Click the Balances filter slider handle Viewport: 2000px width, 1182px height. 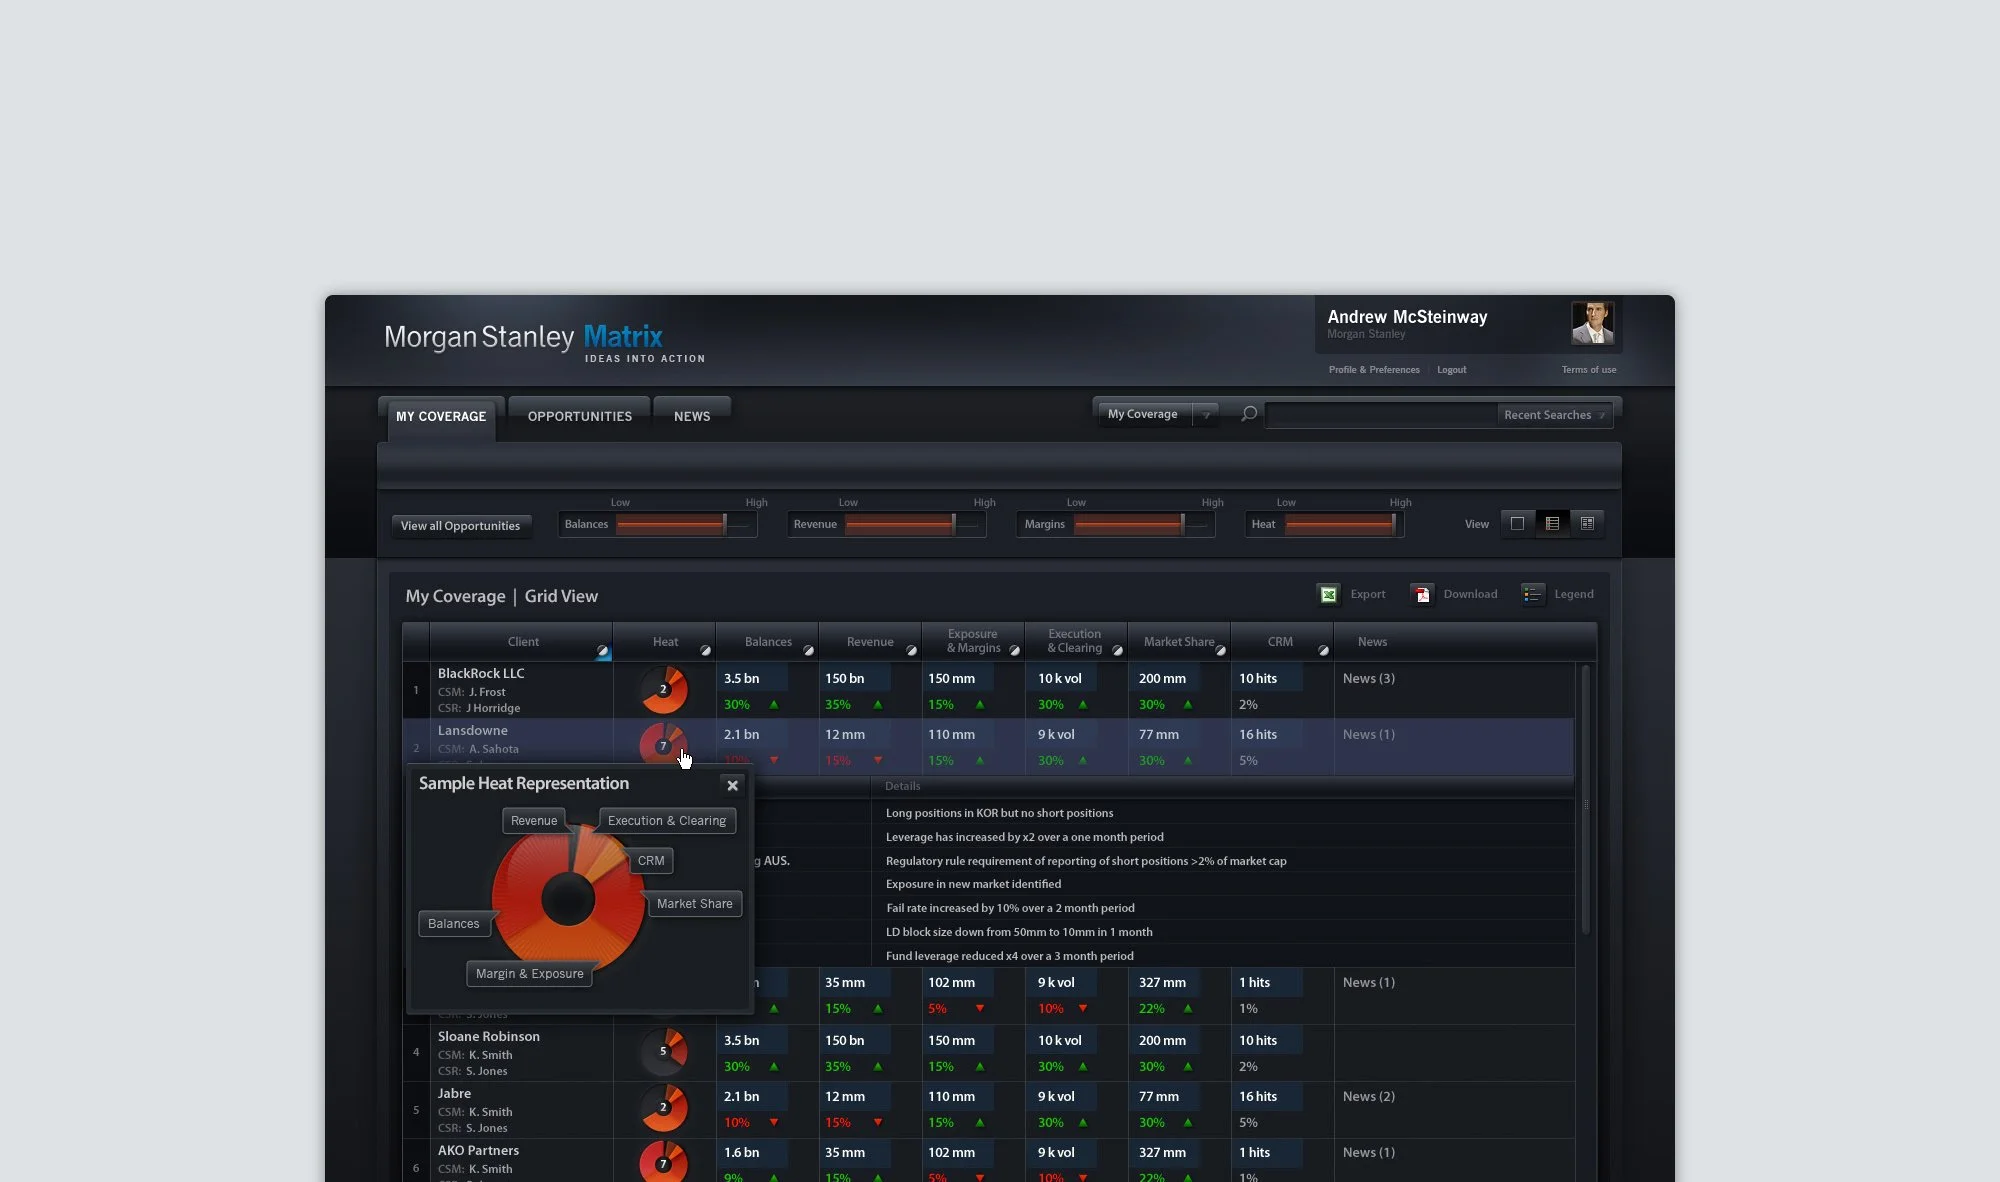pyautogui.click(x=725, y=524)
